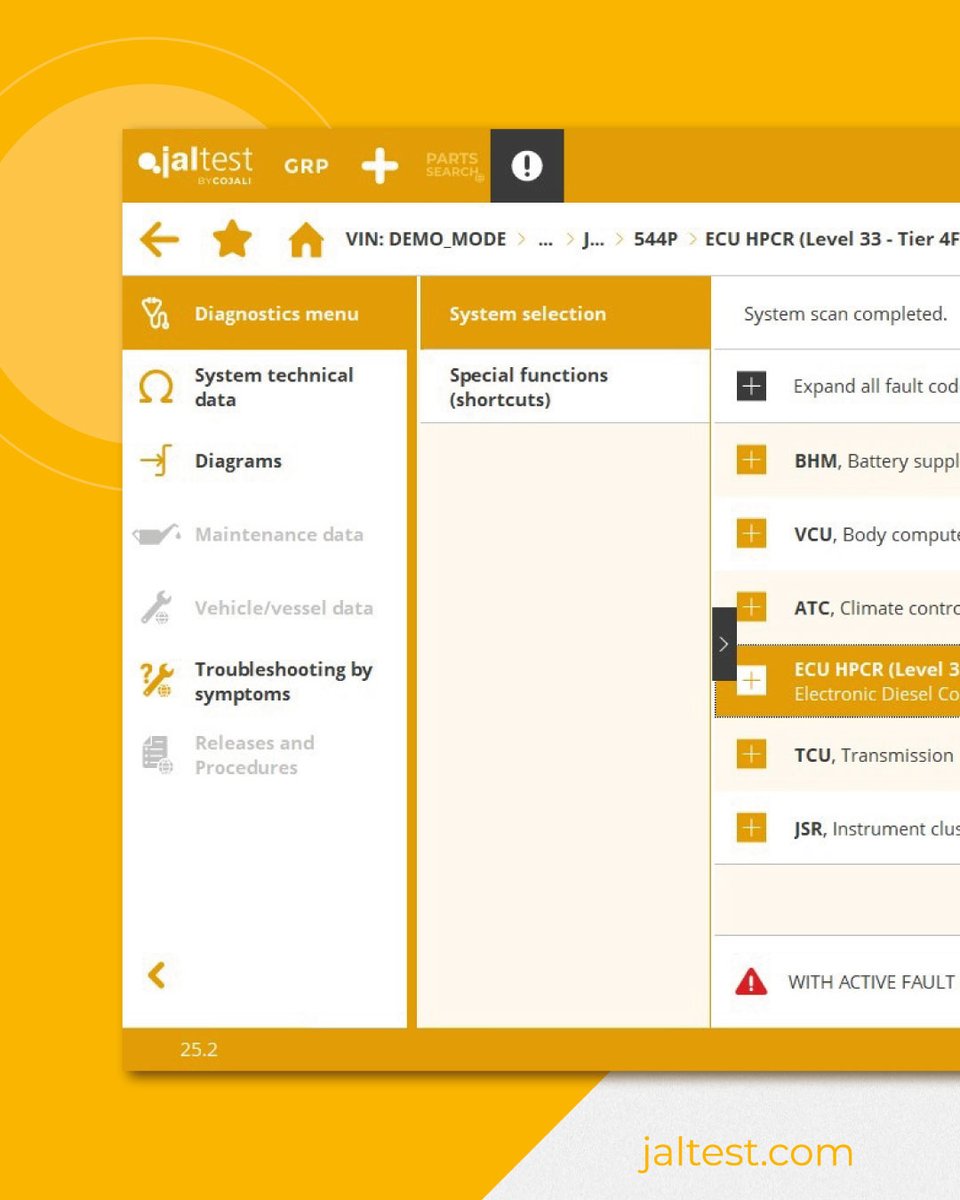
Task: Click the favorites star icon
Action: coord(232,240)
